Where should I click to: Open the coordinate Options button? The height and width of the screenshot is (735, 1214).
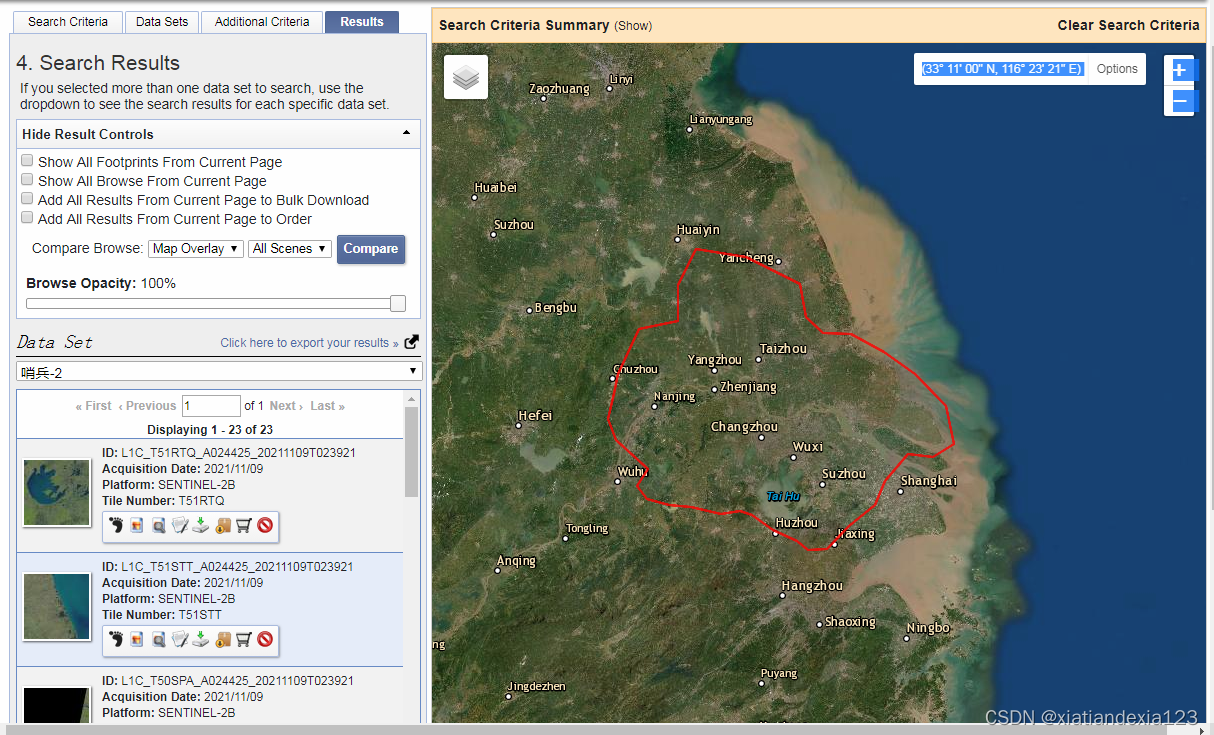(x=1117, y=69)
